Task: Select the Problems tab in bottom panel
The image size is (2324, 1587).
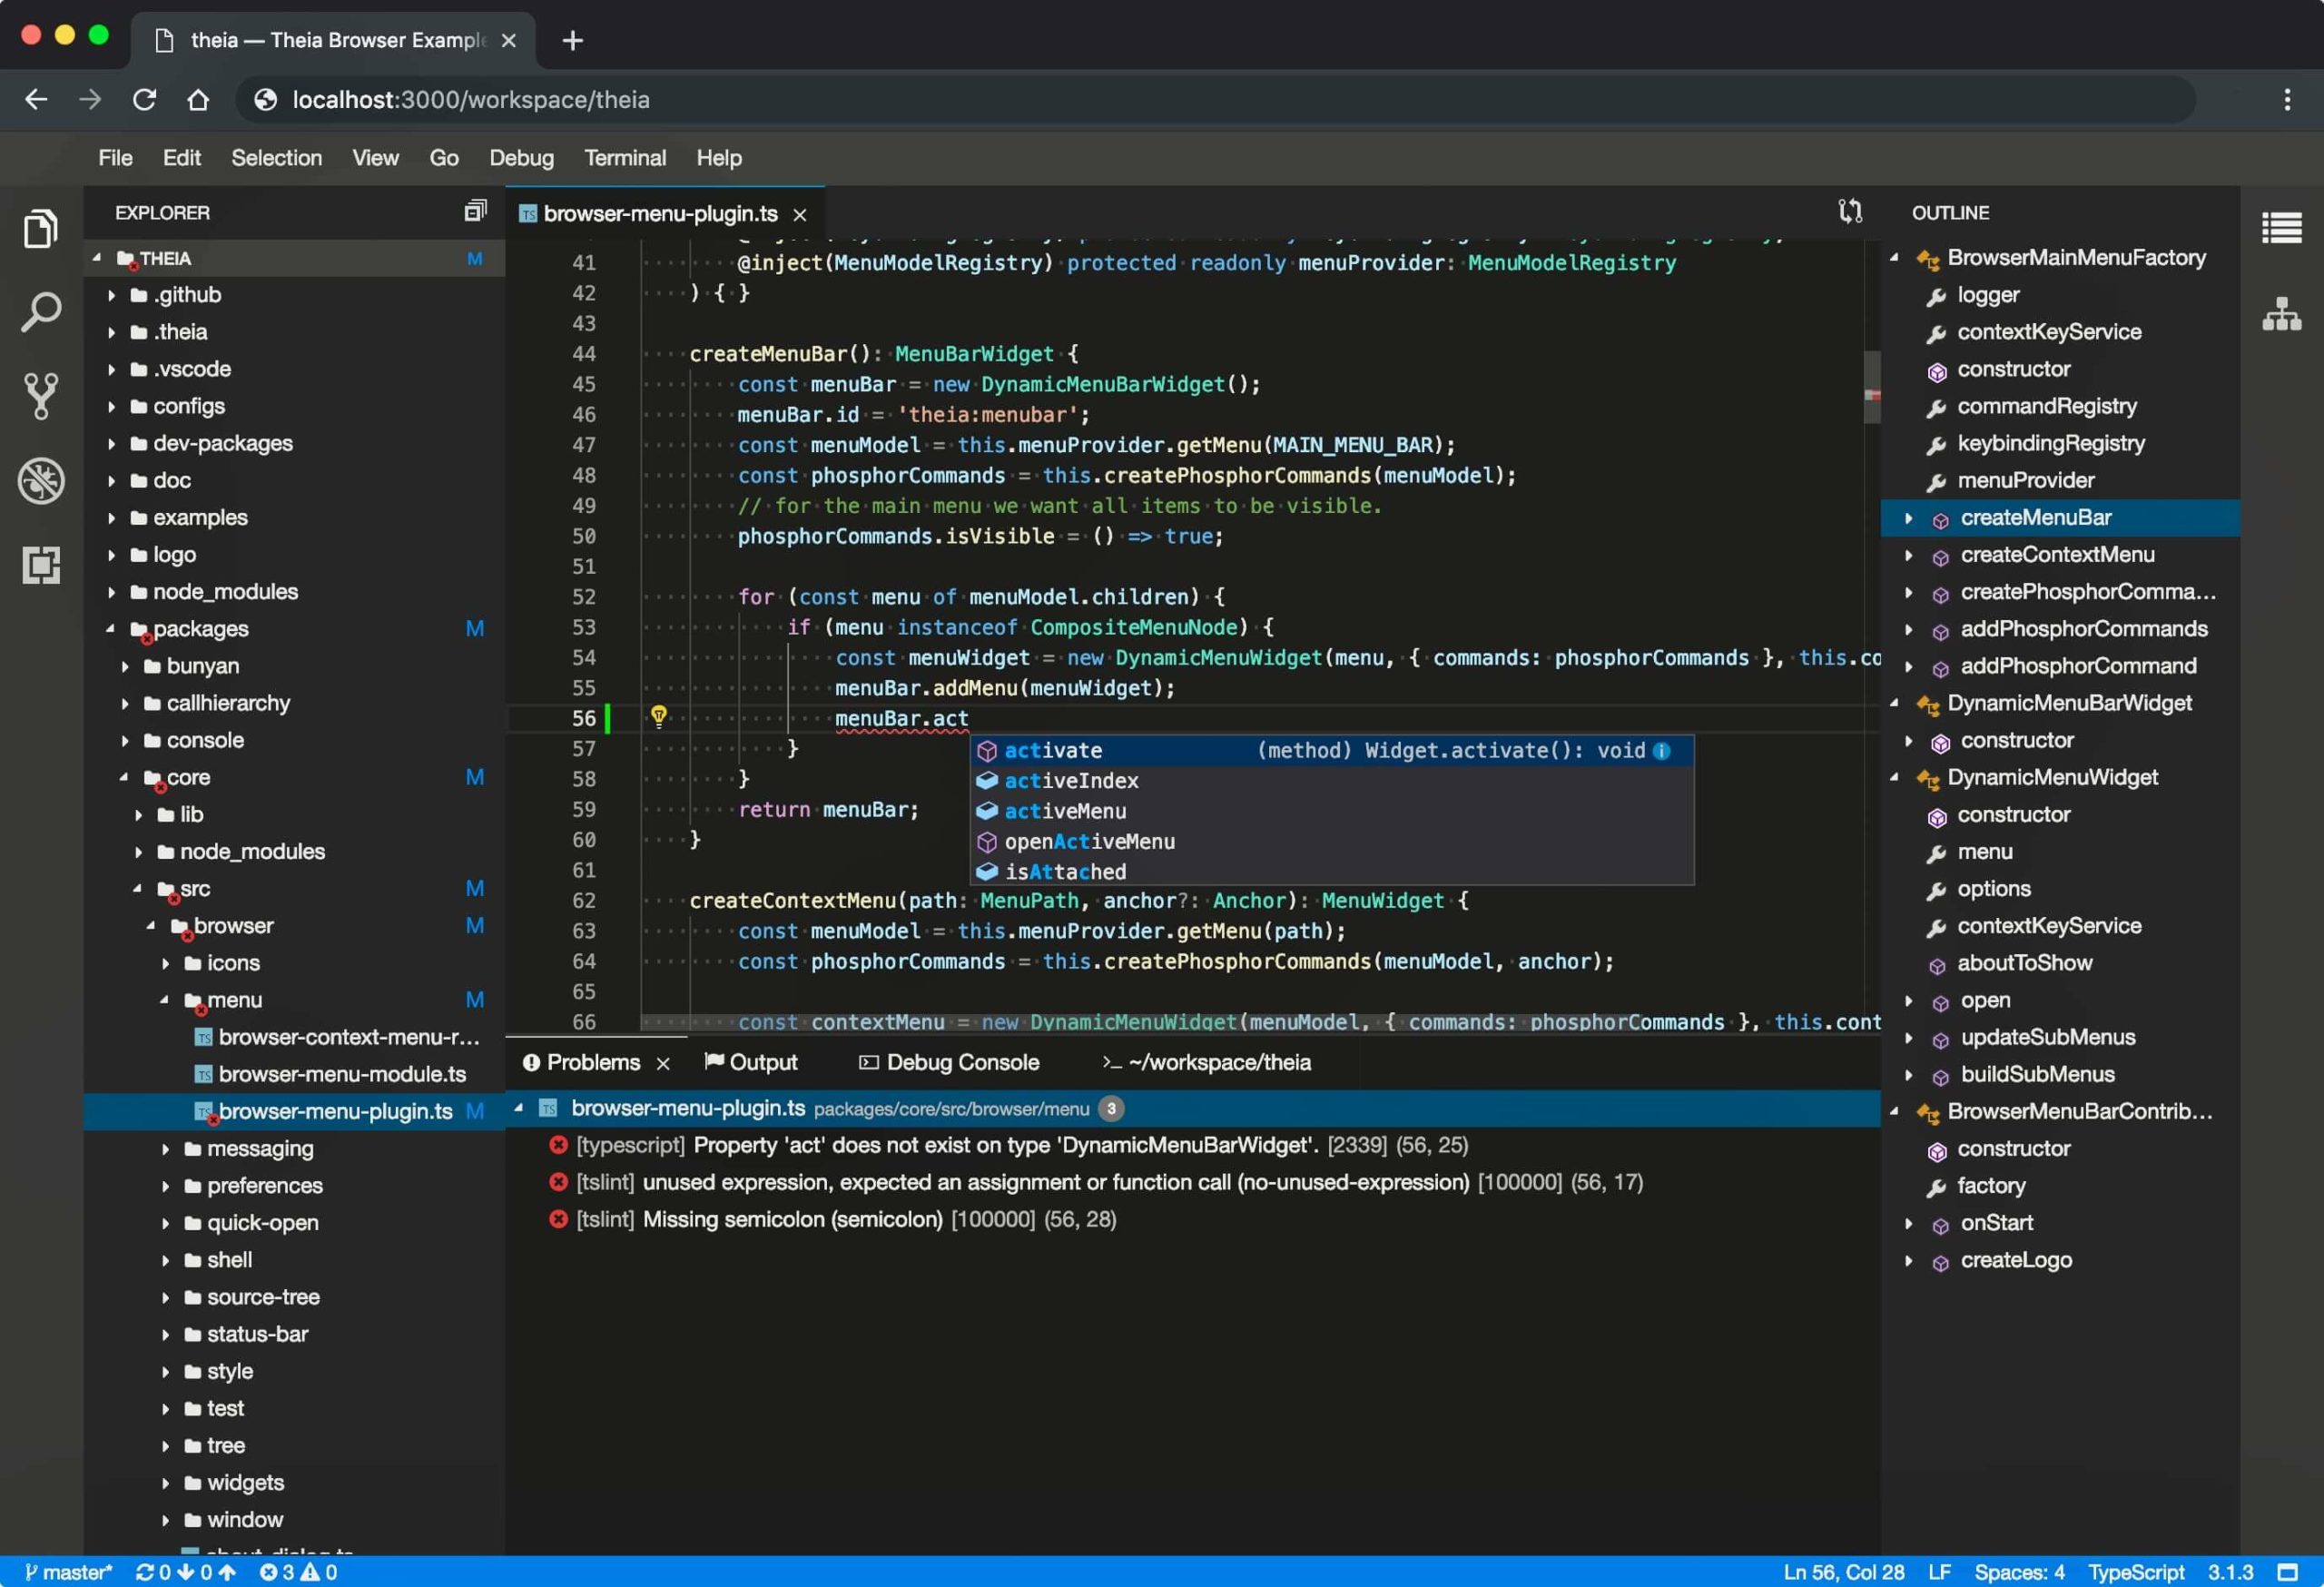Action: 594,1061
